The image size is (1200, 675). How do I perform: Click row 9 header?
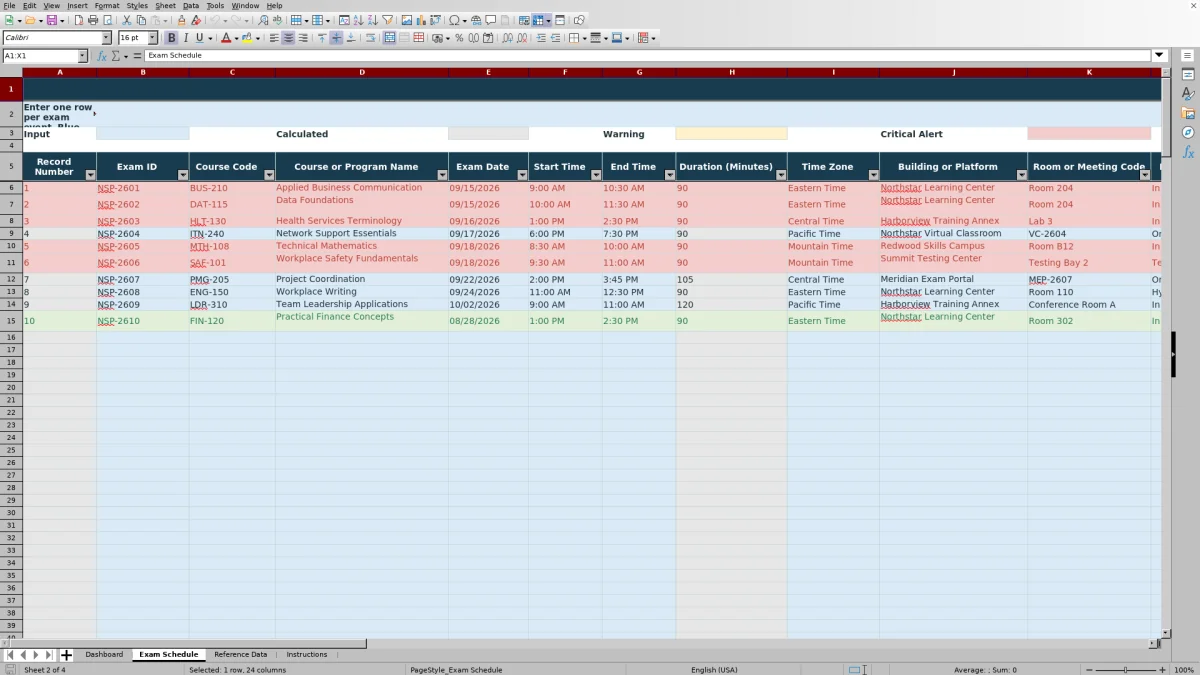pos(11,234)
